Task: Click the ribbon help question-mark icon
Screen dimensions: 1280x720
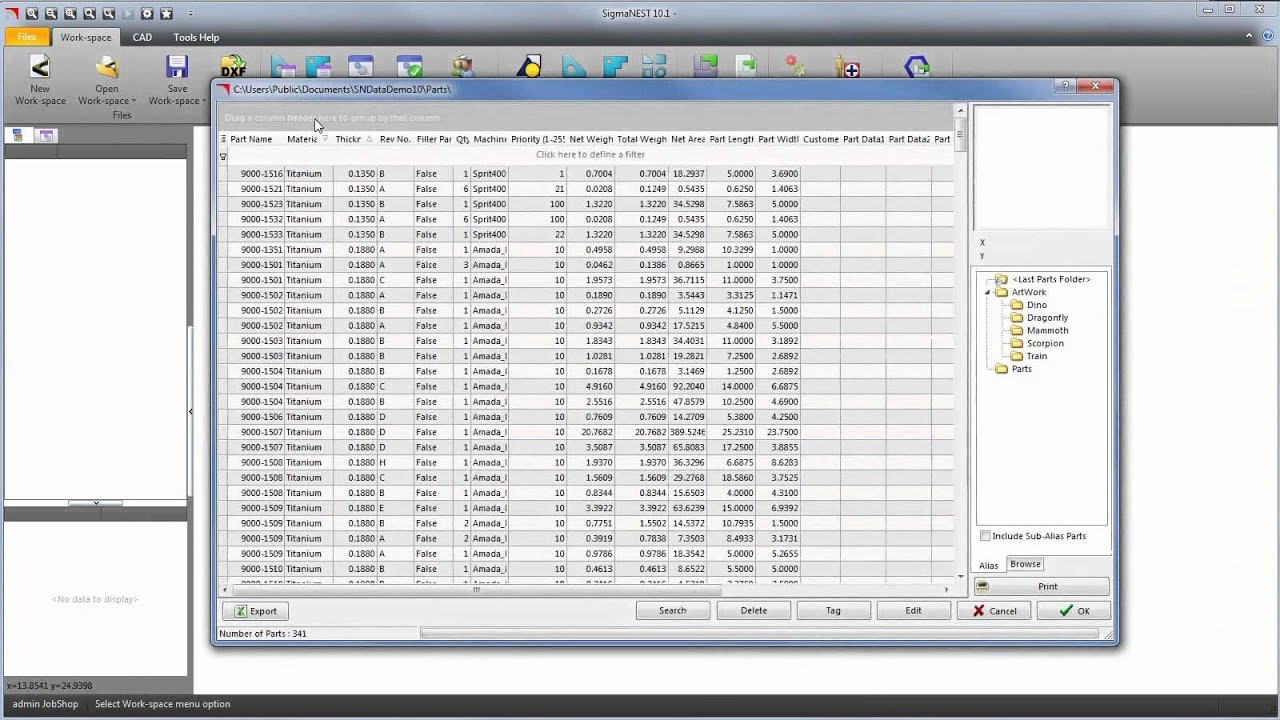Action: pyautogui.click(x=1266, y=37)
